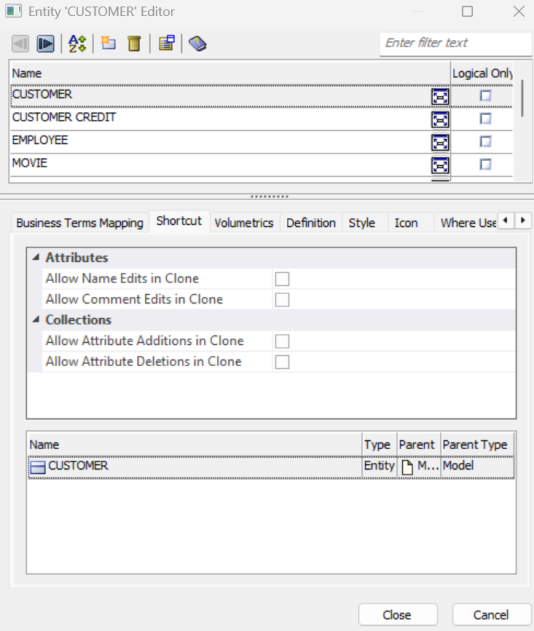Select the CUSTOMER row in the entity list
This screenshot has height=631, width=534.
(x=262, y=96)
